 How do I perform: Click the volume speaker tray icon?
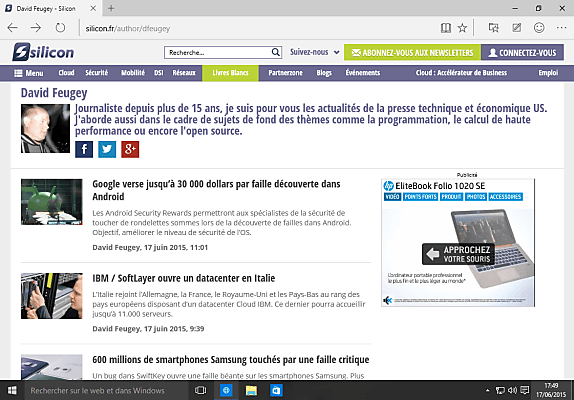coord(512,390)
